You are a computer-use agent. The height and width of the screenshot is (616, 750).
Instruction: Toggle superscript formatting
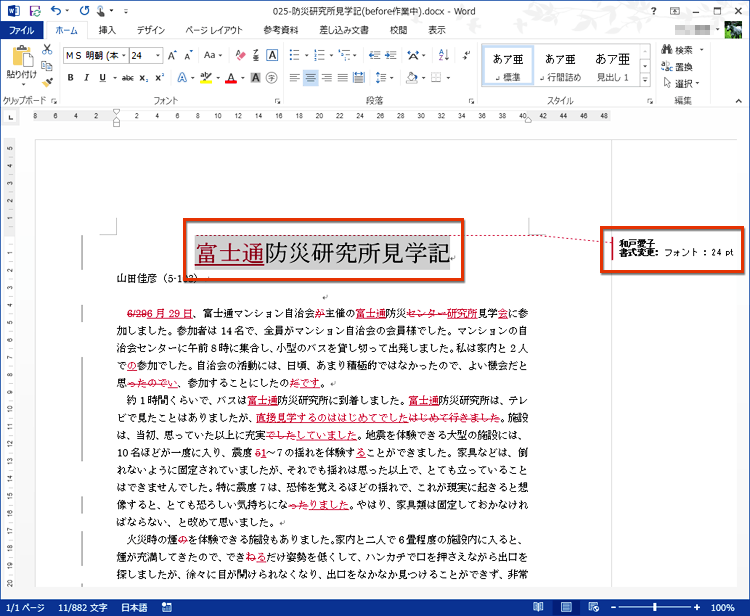click(160, 77)
